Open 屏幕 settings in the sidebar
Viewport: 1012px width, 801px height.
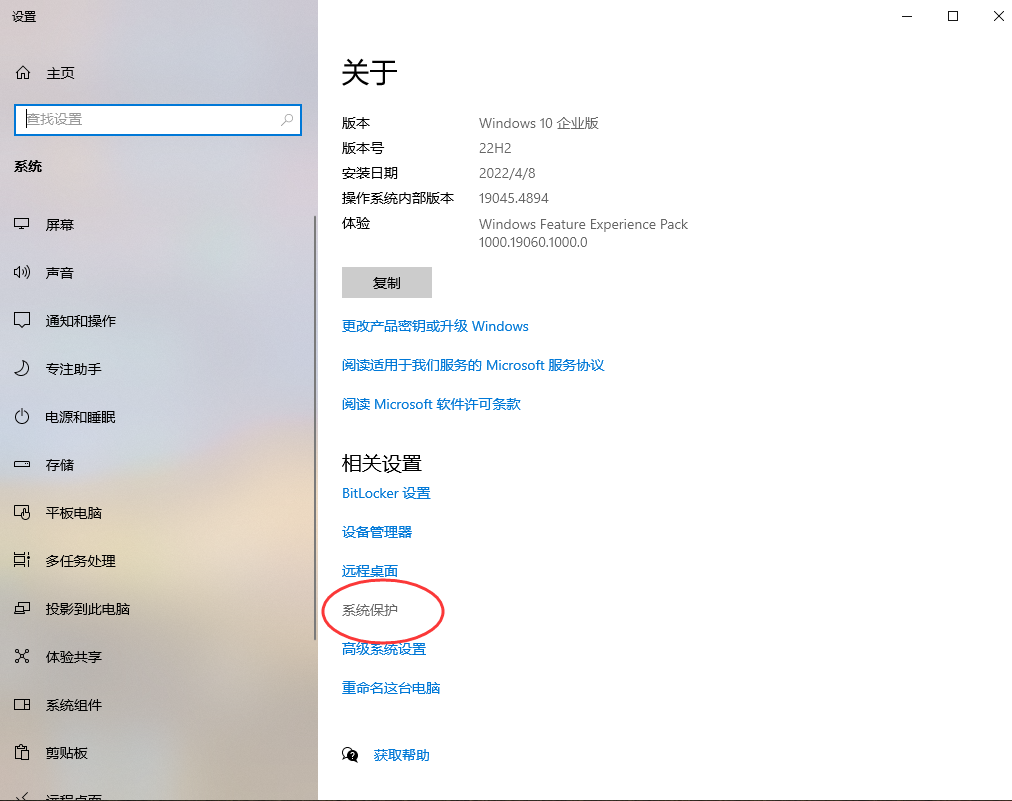click(x=60, y=224)
